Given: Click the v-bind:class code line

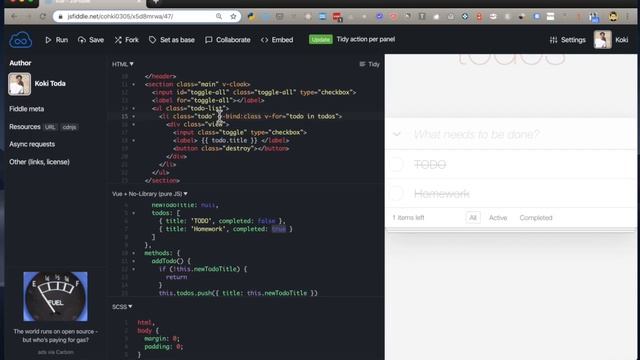Looking at the screenshot, I should click(x=250, y=116).
